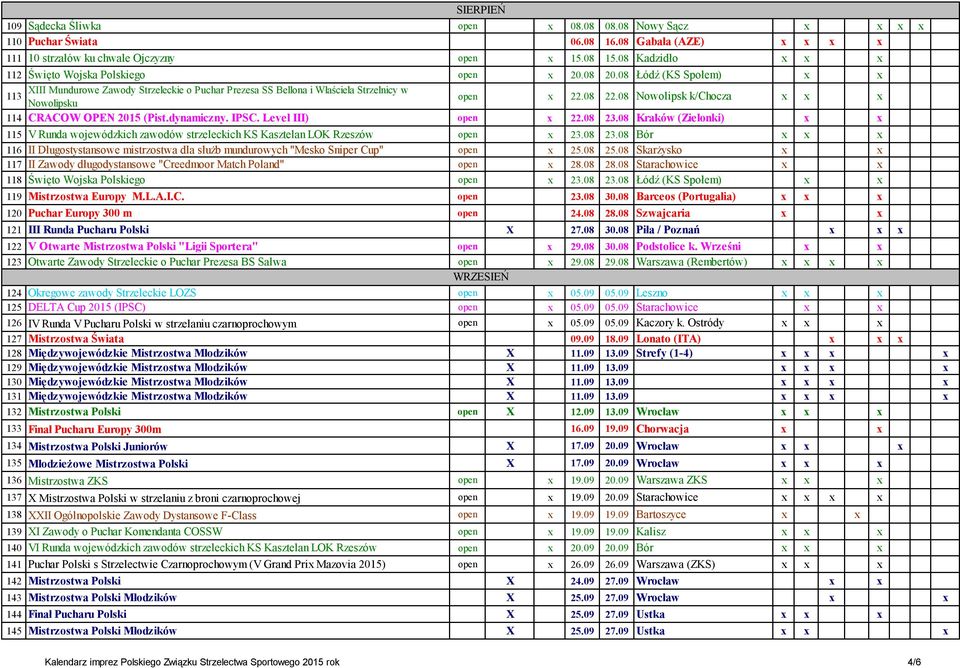The height and width of the screenshot is (668, 960).
Task: Select XXII Ogólnopolskie Zawody Dystansowe F-Class
Action: tap(142, 515)
